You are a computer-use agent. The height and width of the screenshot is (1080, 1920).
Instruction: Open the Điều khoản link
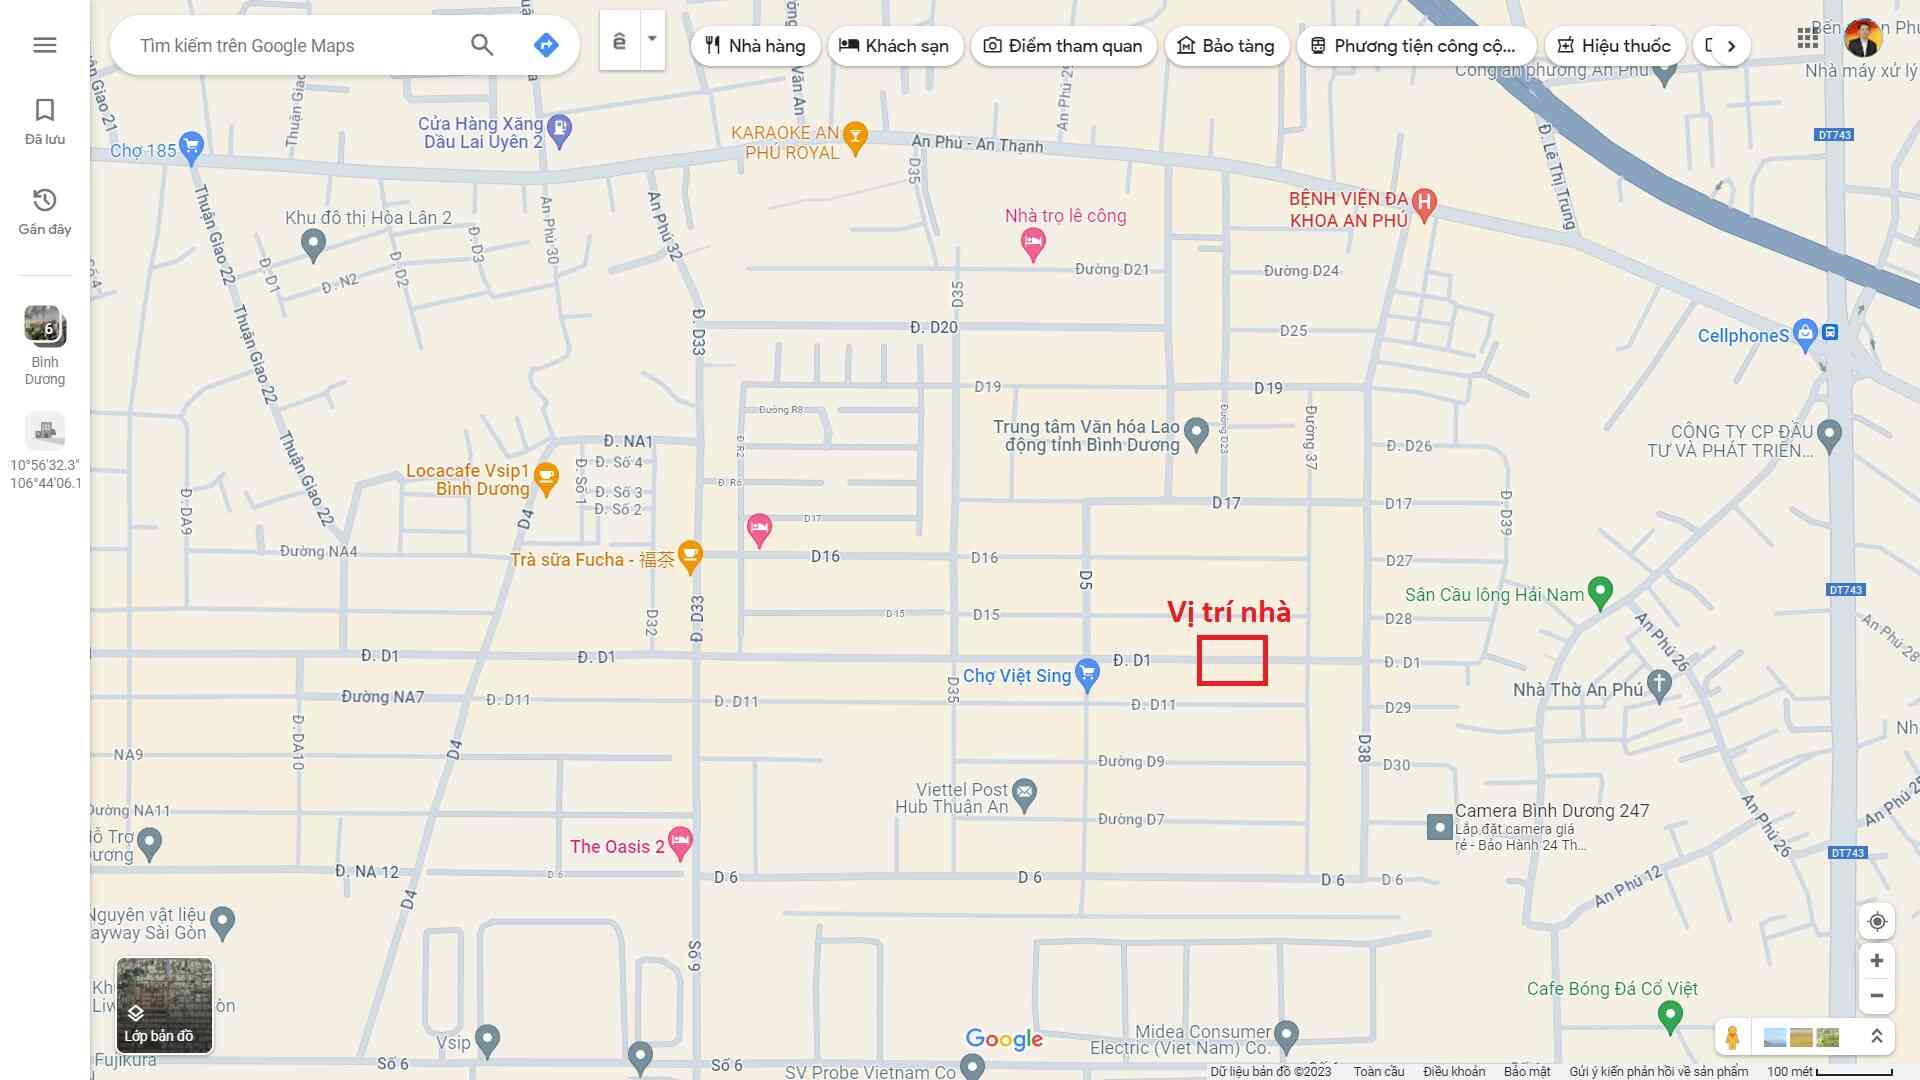[1453, 1071]
